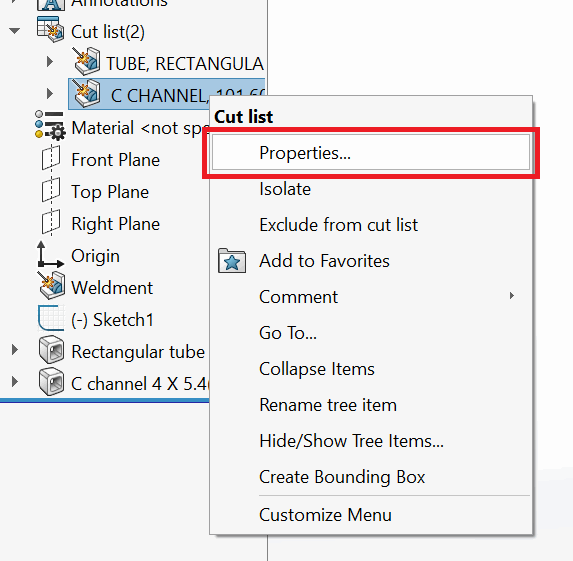Select Create Bounding Box
Viewport: 573px width, 561px height.
pos(342,477)
